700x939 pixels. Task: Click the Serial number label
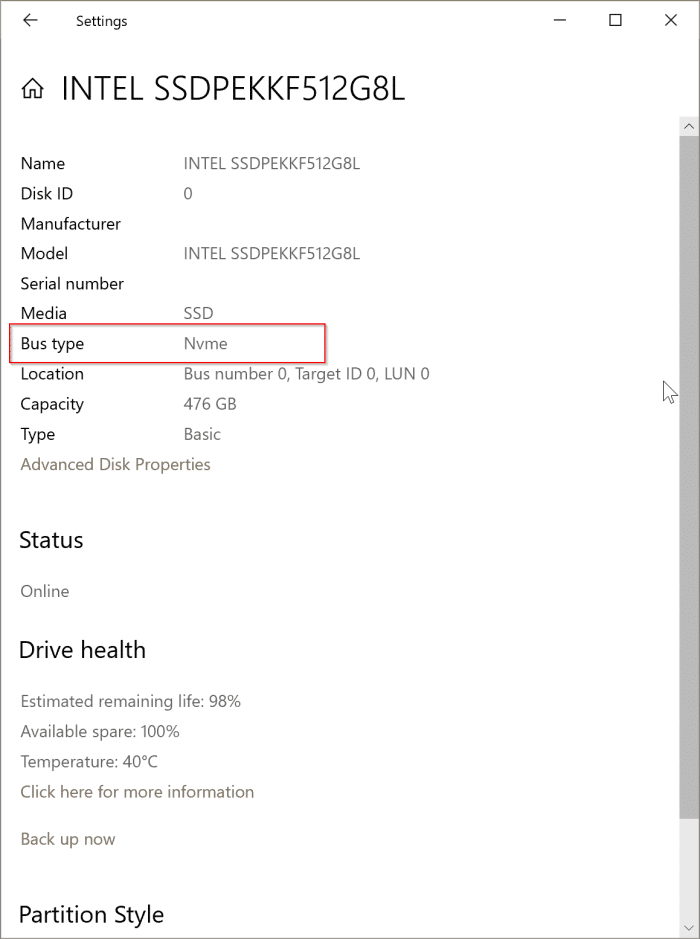(x=72, y=284)
